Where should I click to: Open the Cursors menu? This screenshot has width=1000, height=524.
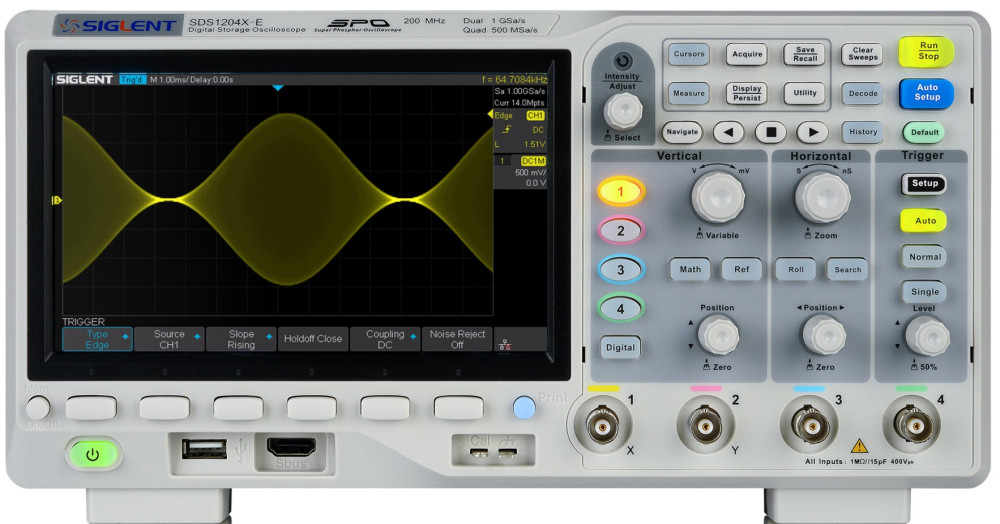pos(689,54)
